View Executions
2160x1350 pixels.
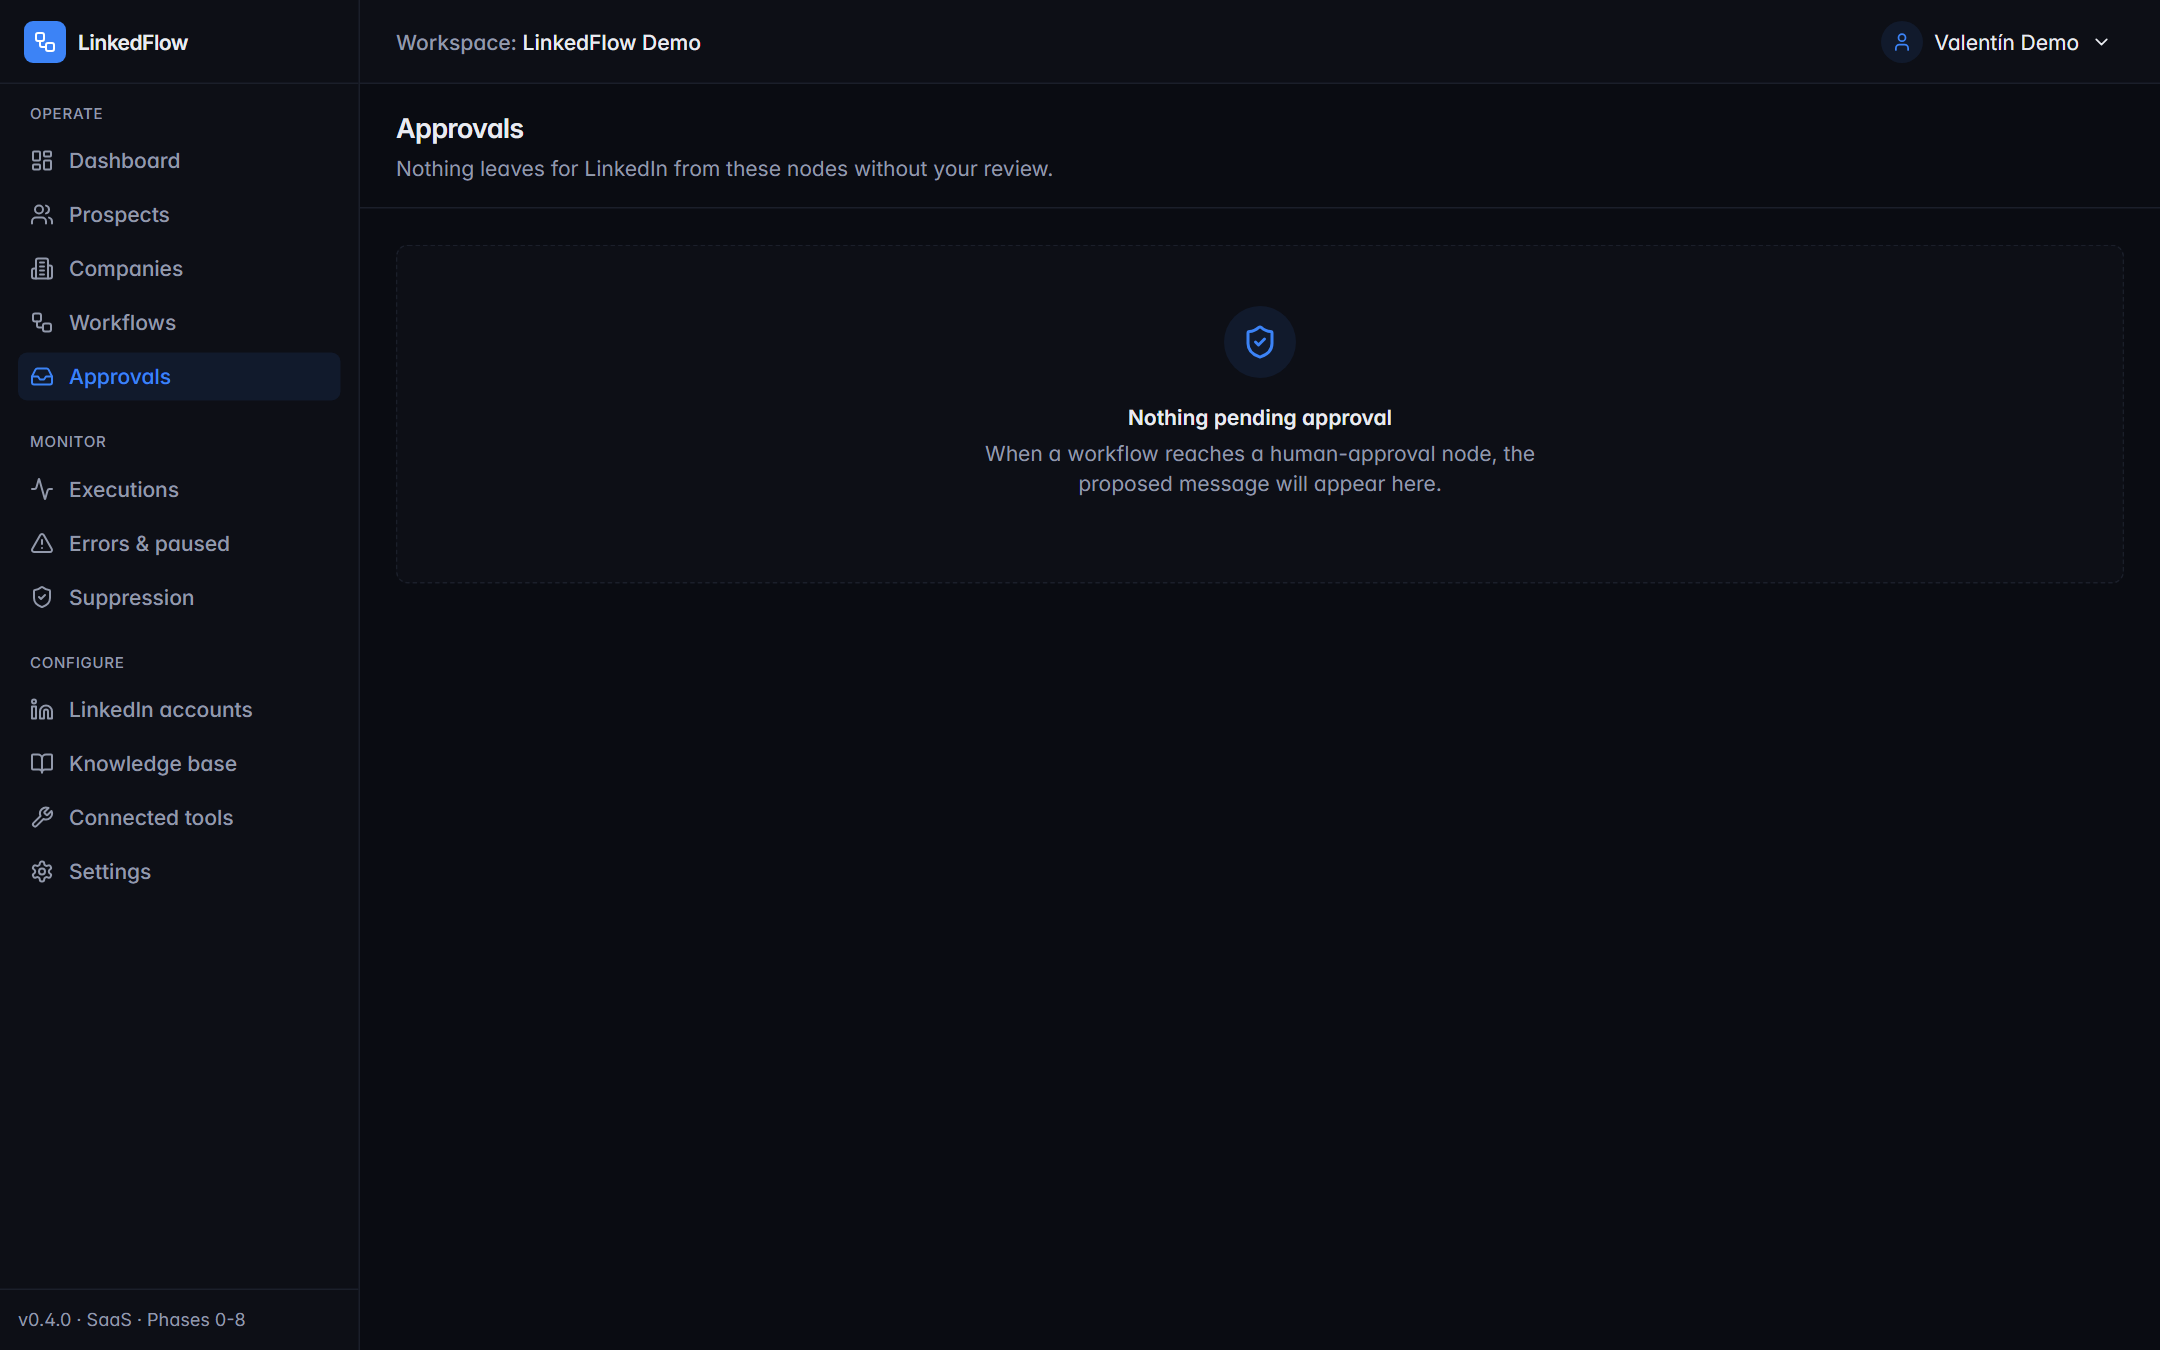pos(179,490)
